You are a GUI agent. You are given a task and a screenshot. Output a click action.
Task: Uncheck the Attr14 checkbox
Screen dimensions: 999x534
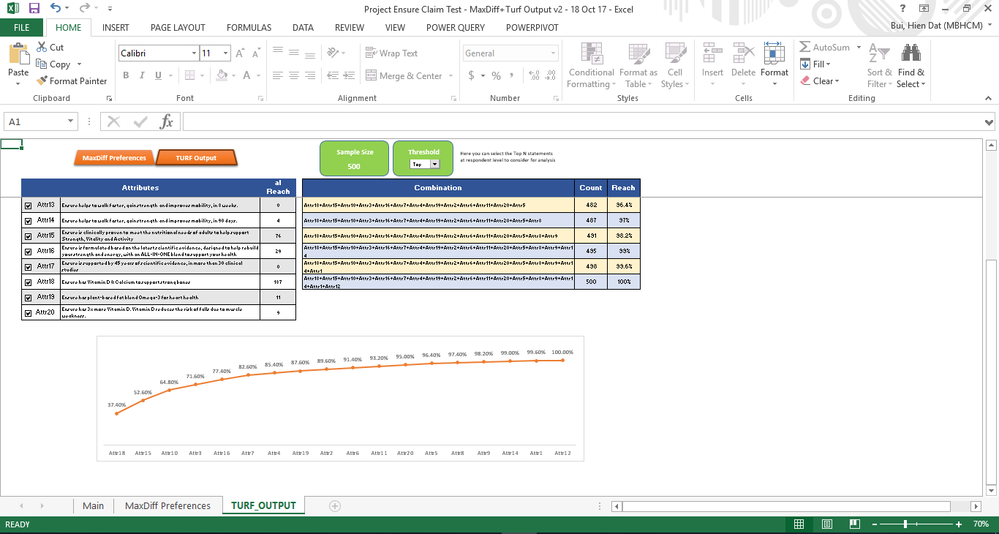(x=28, y=221)
